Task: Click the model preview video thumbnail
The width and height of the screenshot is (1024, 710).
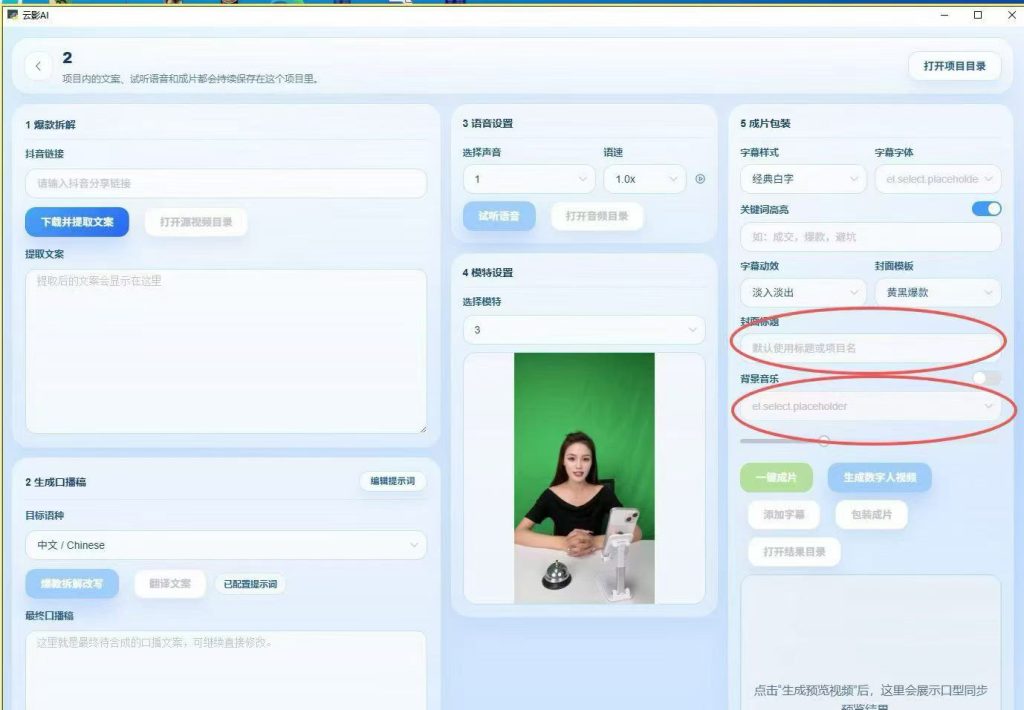Action: click(584, 478)
